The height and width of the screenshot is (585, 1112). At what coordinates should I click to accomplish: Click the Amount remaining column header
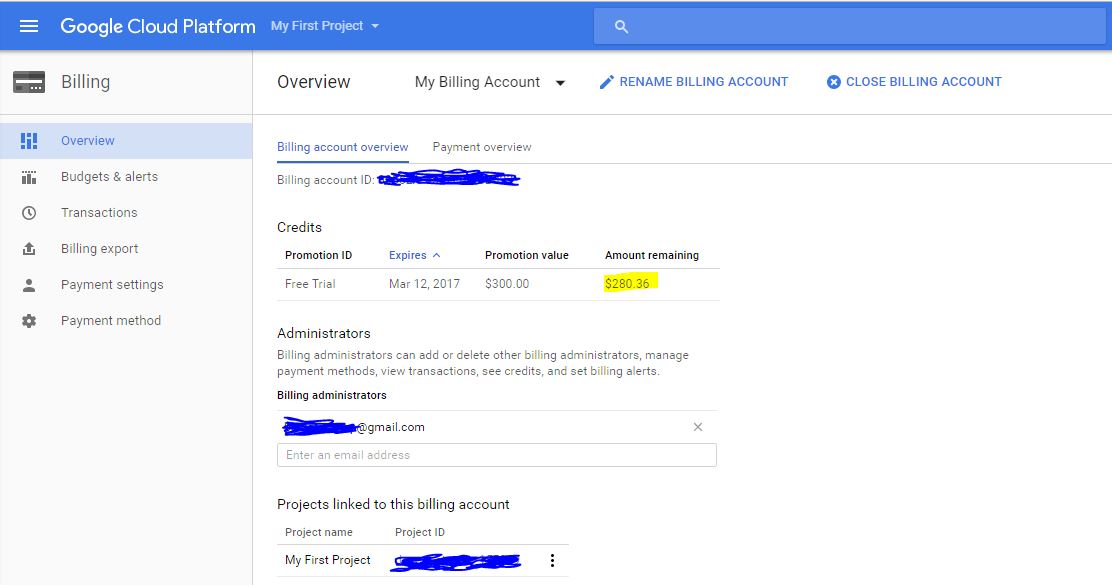(652, 255)
